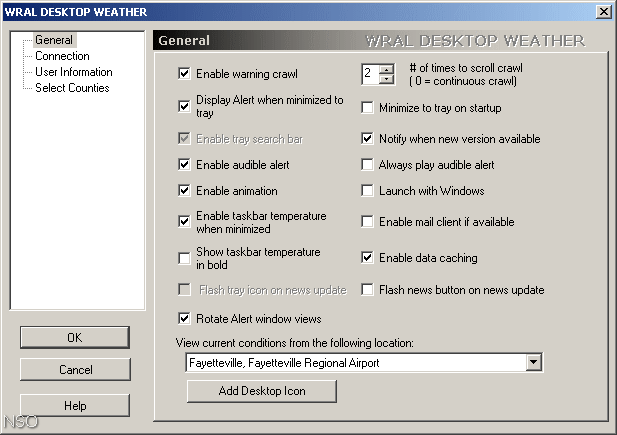Viewport: 617px width, 435px height.
Task: Click the scroll crawl count field
Action: (371, 74)
